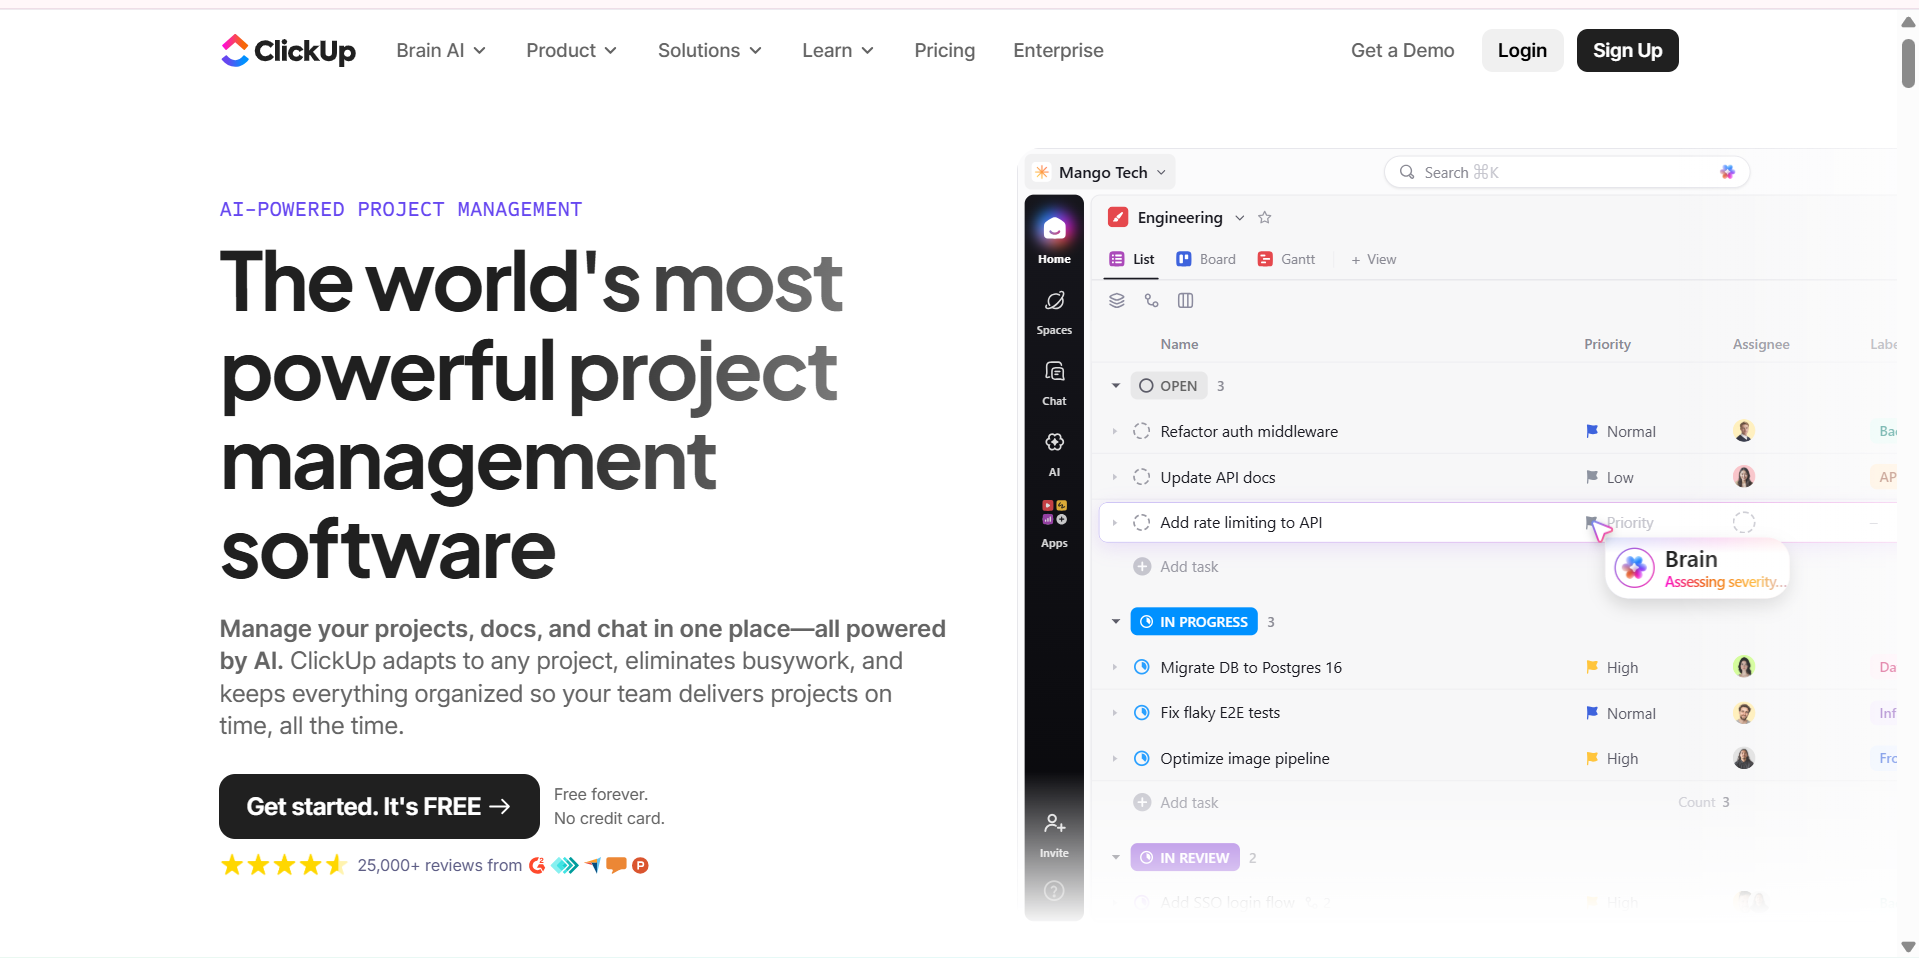The width and height of the screenshot is (1919, 958).
Task: Expand the Learn dropdown menu
Action: pos(838,51)
